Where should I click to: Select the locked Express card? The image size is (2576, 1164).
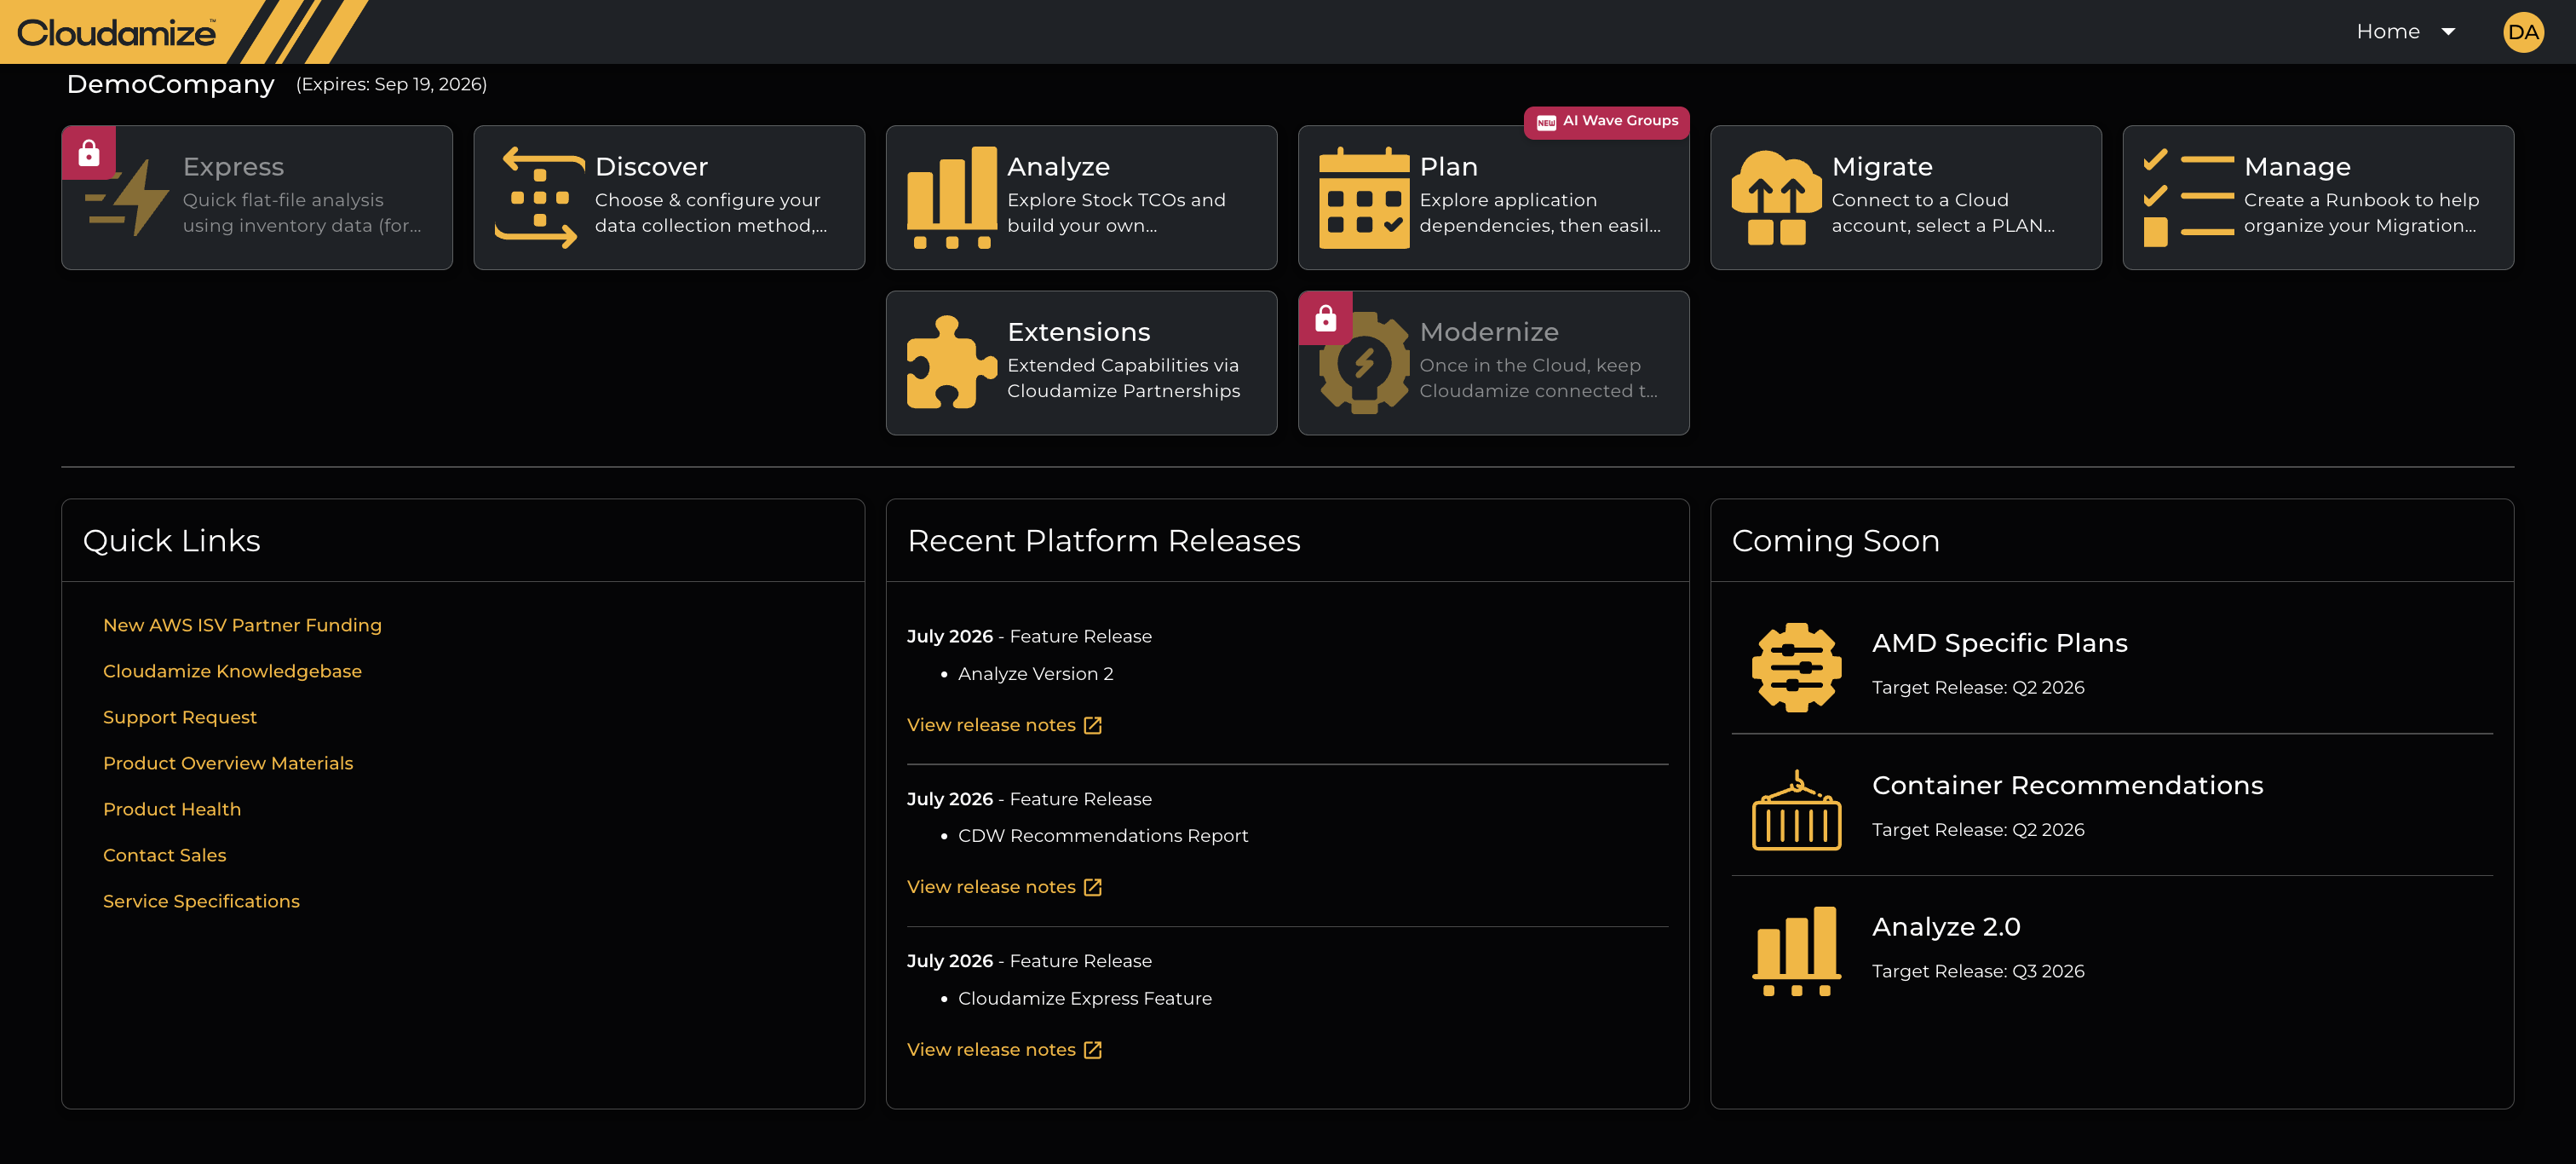pyautogui.click(x=257, y=198)
